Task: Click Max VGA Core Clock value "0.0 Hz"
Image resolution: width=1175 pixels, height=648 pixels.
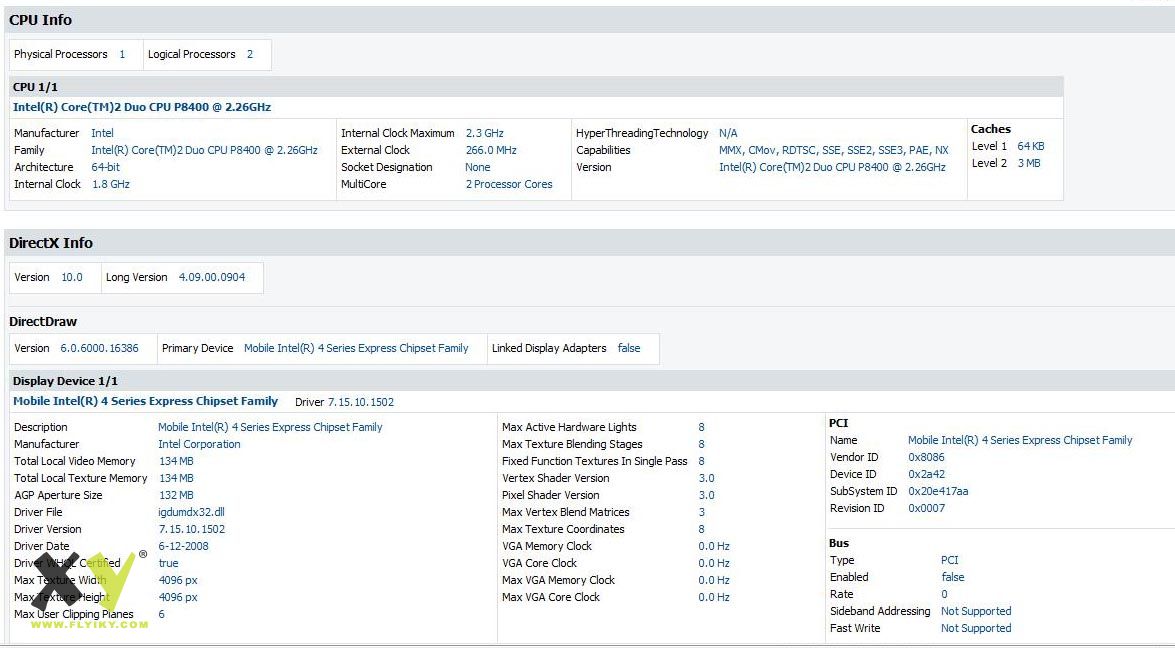Action: coord(714,598)
